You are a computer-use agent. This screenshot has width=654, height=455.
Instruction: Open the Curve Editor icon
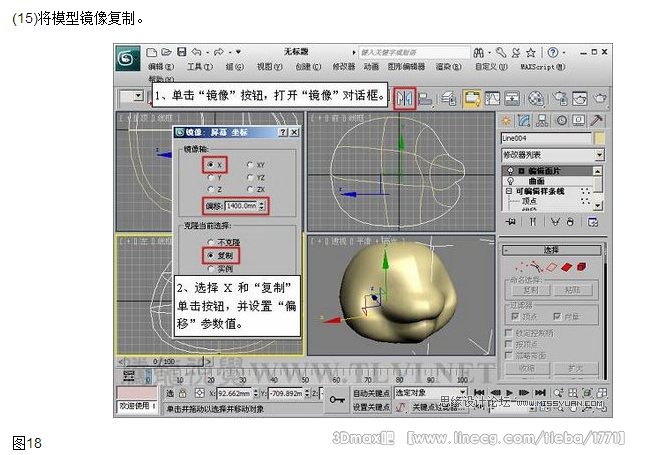click(x=492, y=99)
